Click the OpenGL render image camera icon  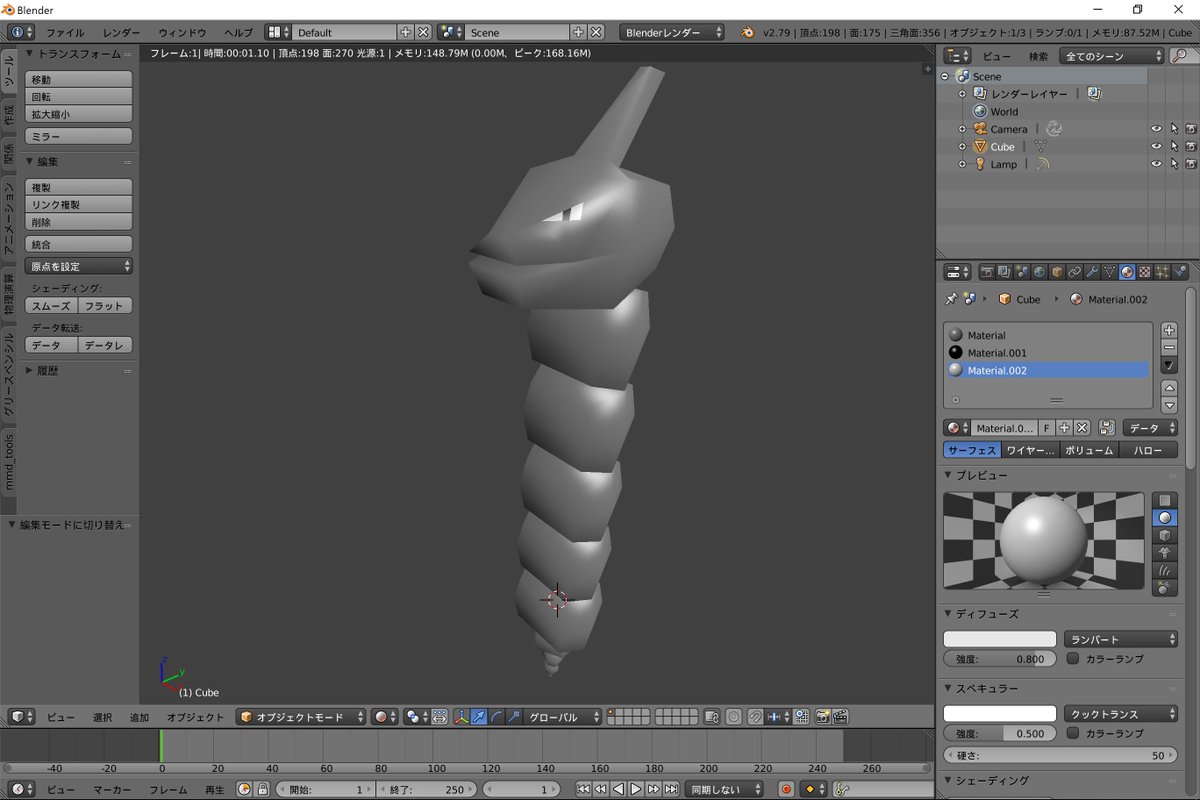tap(822, 717)
